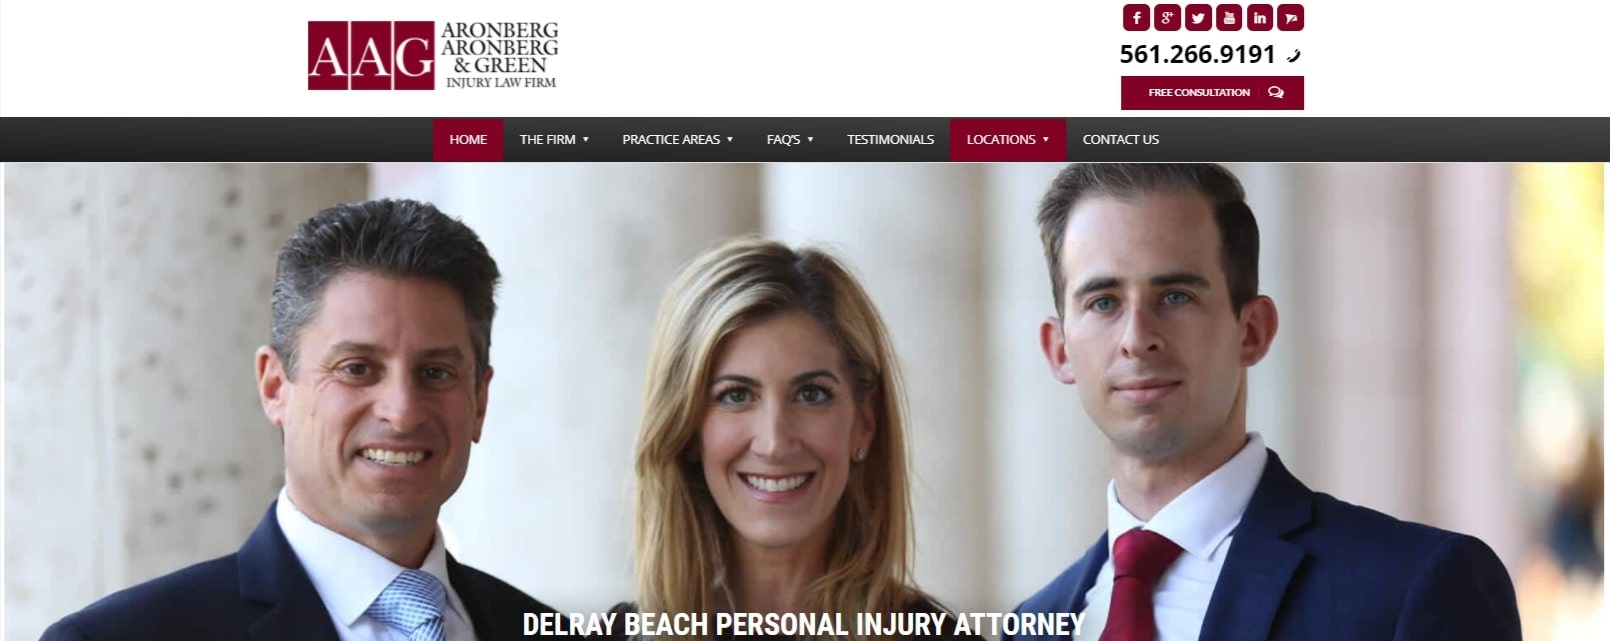The width and height of the screenshot is (1610, 641).
Task: Call the 561.266.9191 phone number link
Action: click(1197, 55)
